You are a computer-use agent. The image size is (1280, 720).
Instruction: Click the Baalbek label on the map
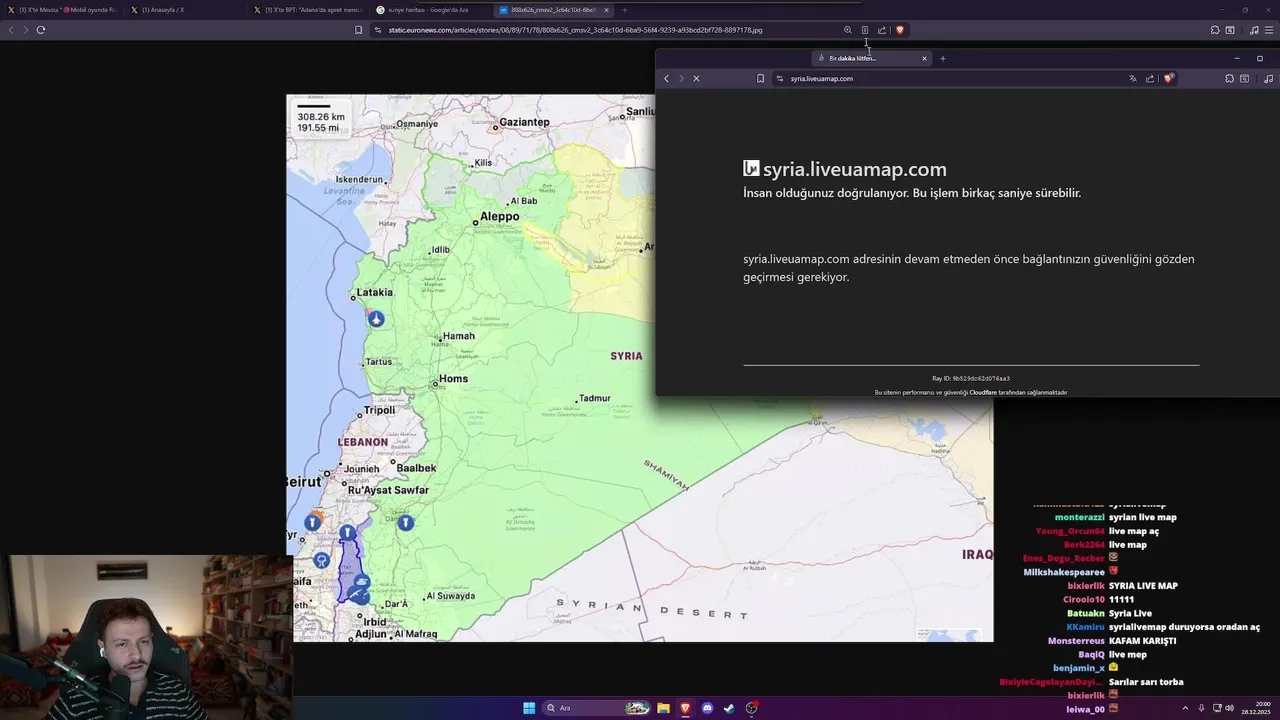click(x=416, y=468)
